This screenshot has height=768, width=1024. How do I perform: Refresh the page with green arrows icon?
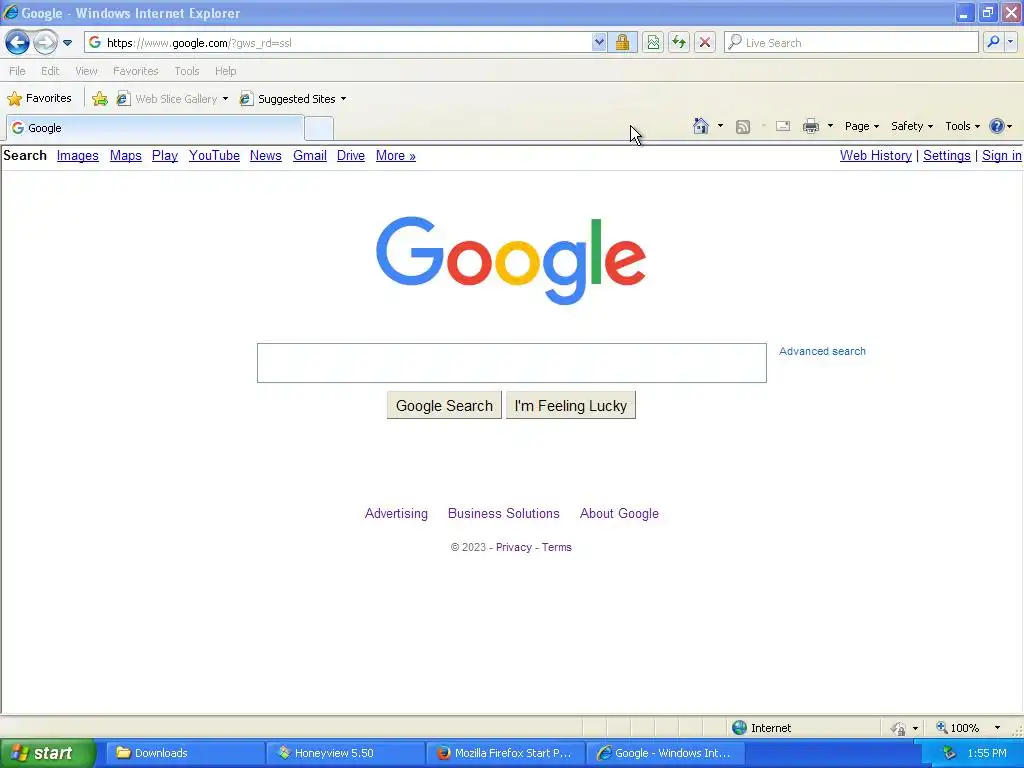click(679, 42)
